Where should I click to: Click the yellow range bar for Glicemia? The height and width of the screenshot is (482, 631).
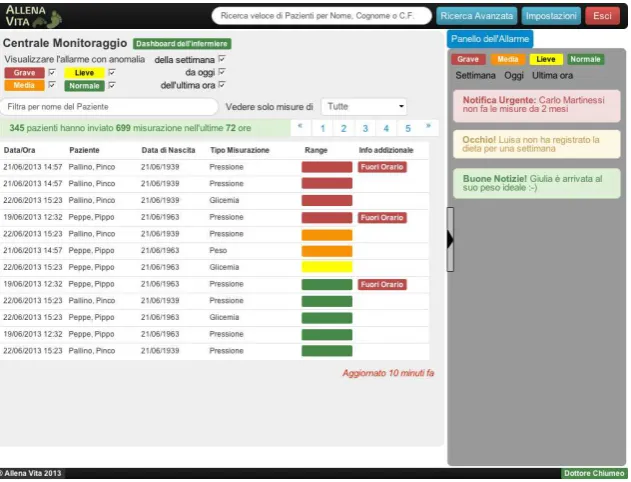(327, 267)
